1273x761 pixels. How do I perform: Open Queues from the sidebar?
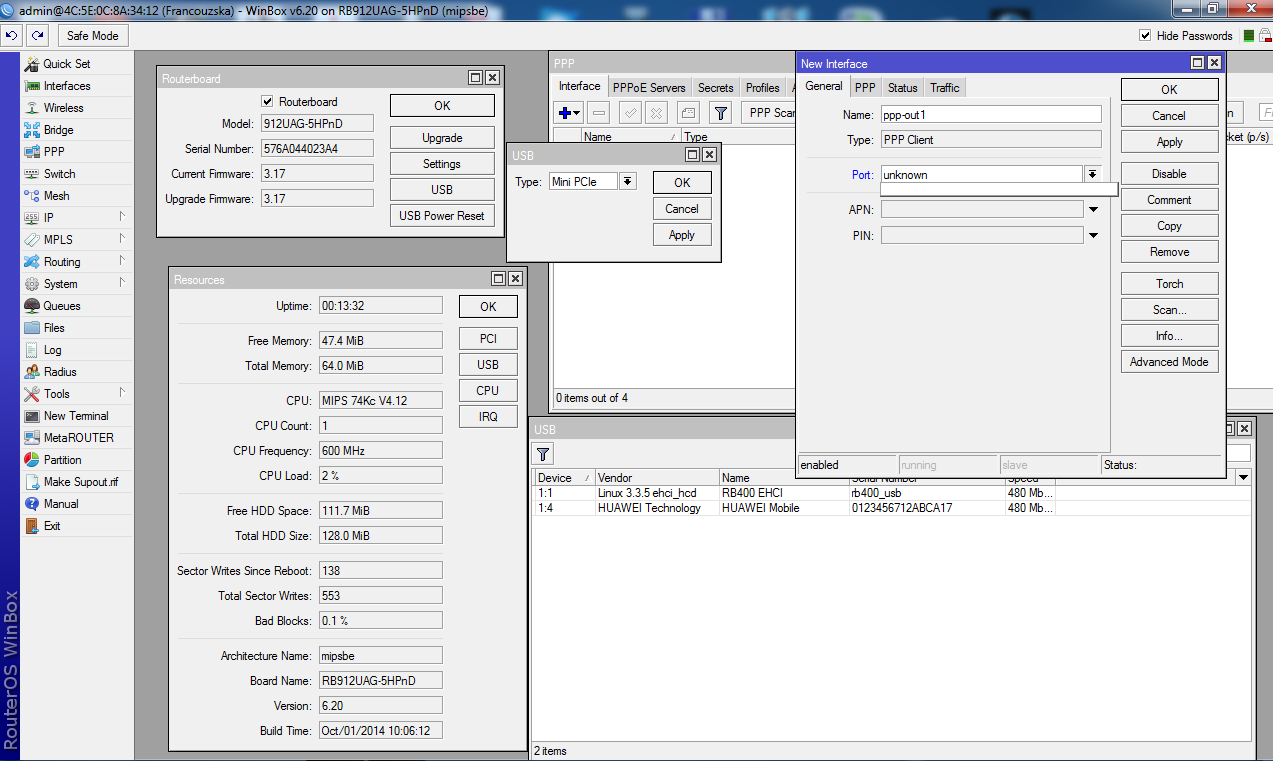(x=61, y=306)
